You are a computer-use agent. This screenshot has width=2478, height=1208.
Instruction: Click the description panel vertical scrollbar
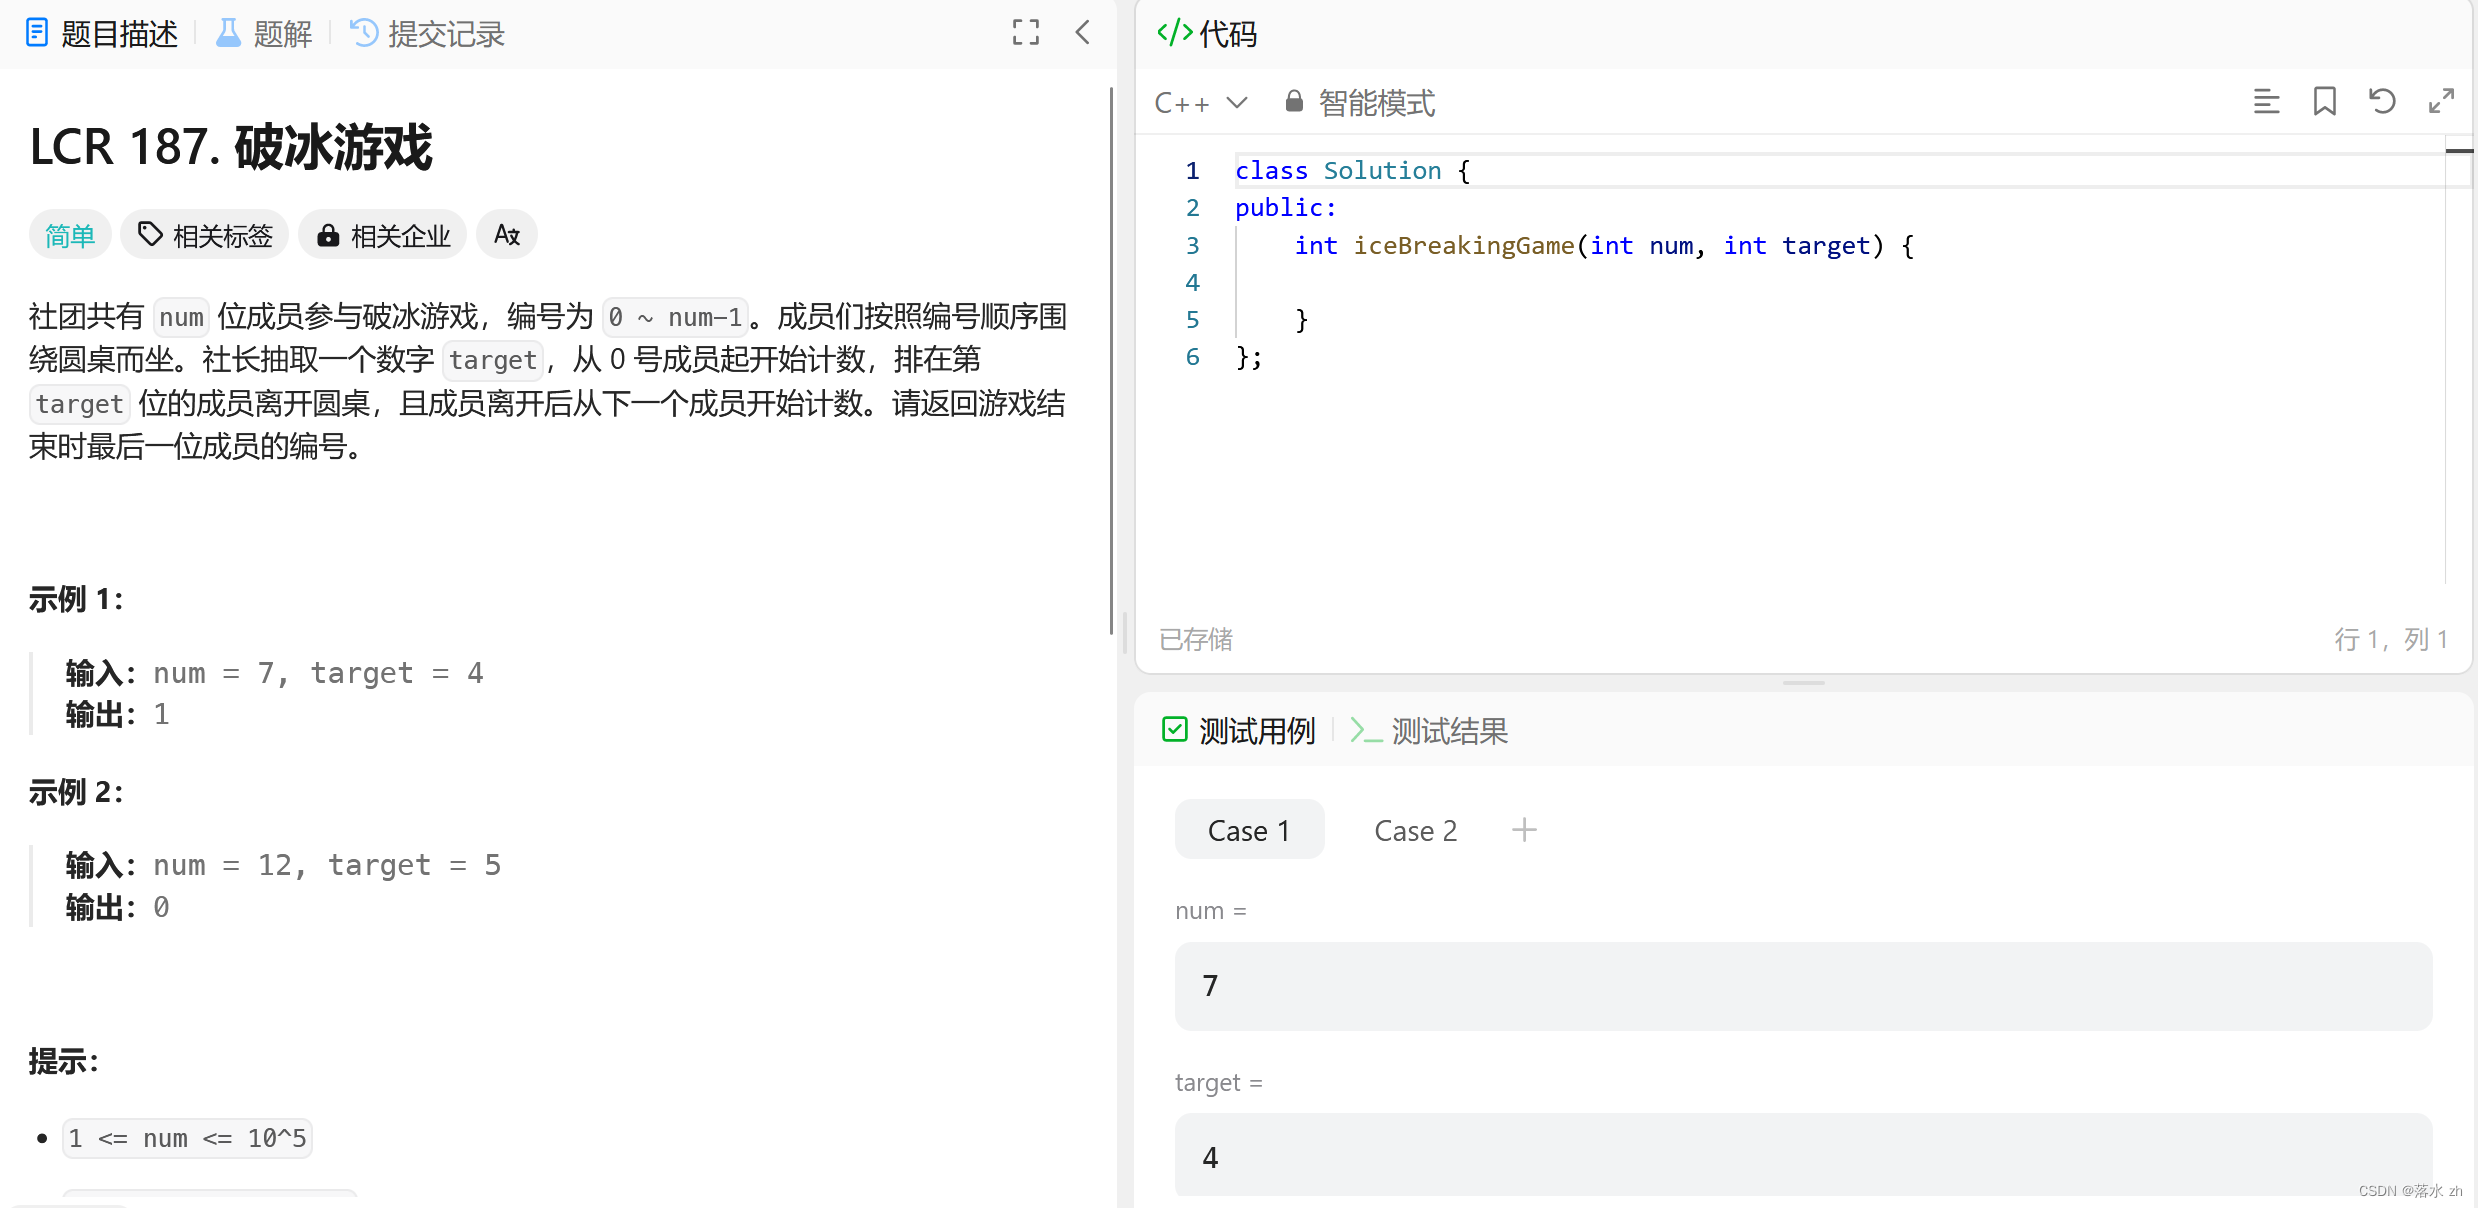coord(1111,360)
